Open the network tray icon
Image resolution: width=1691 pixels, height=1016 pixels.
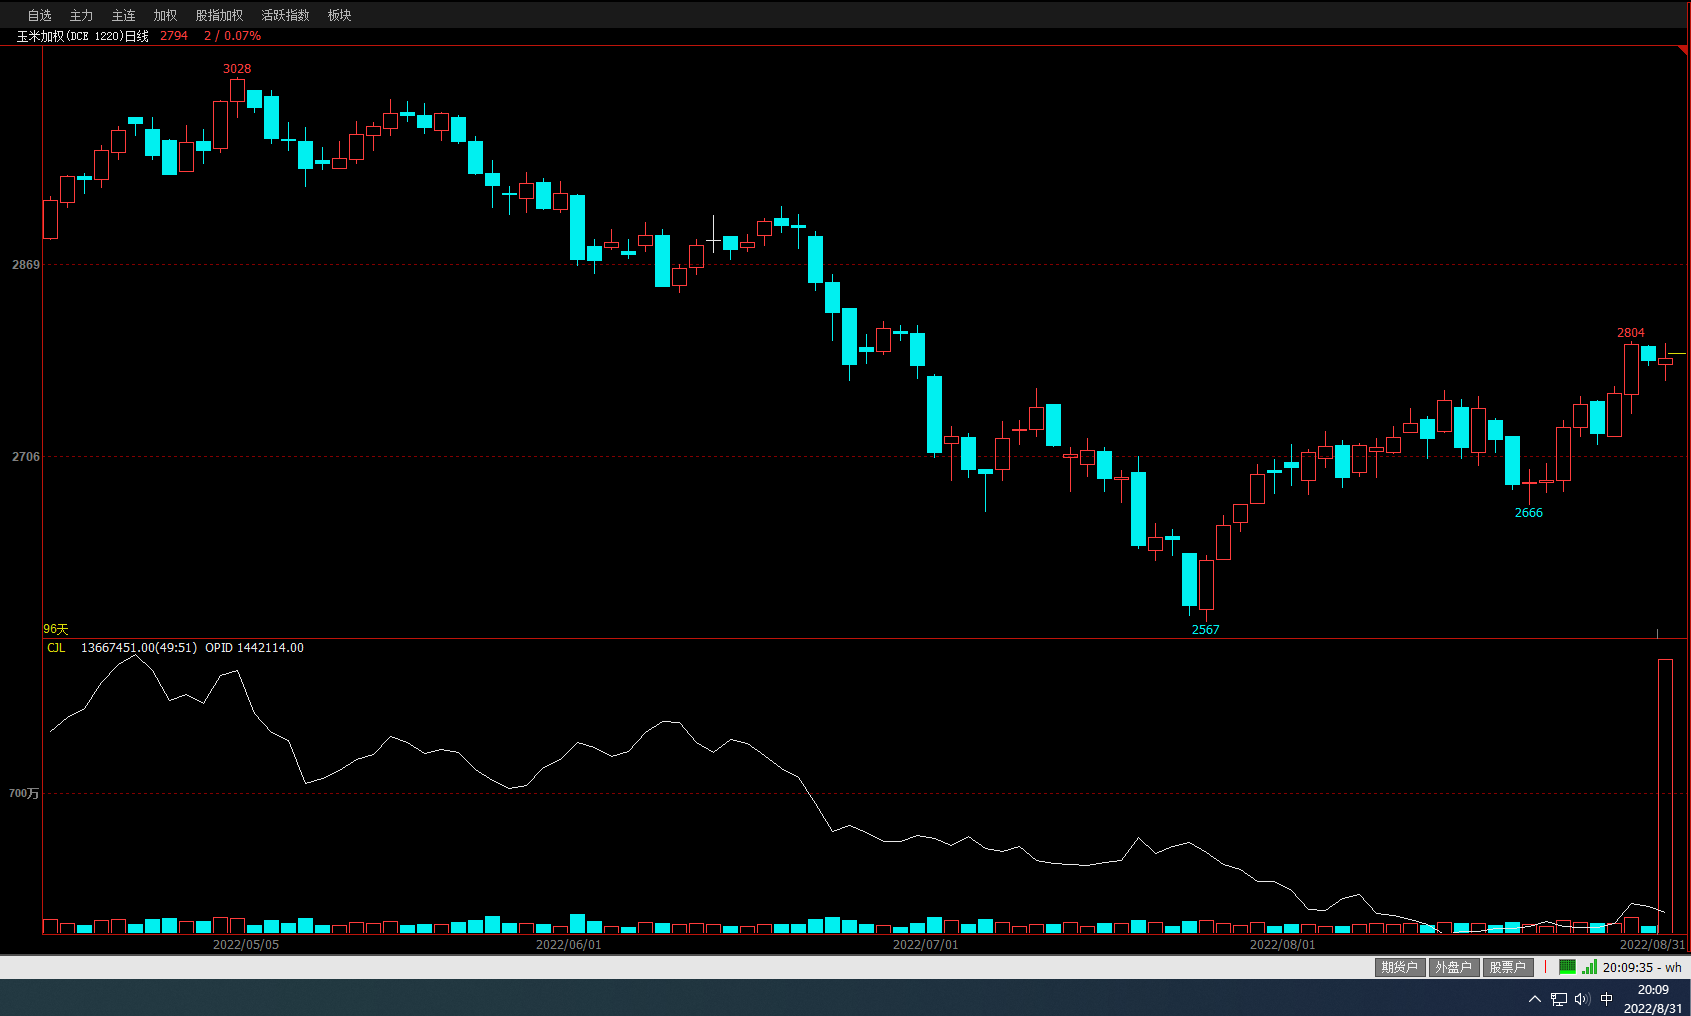pos(1559,999)
